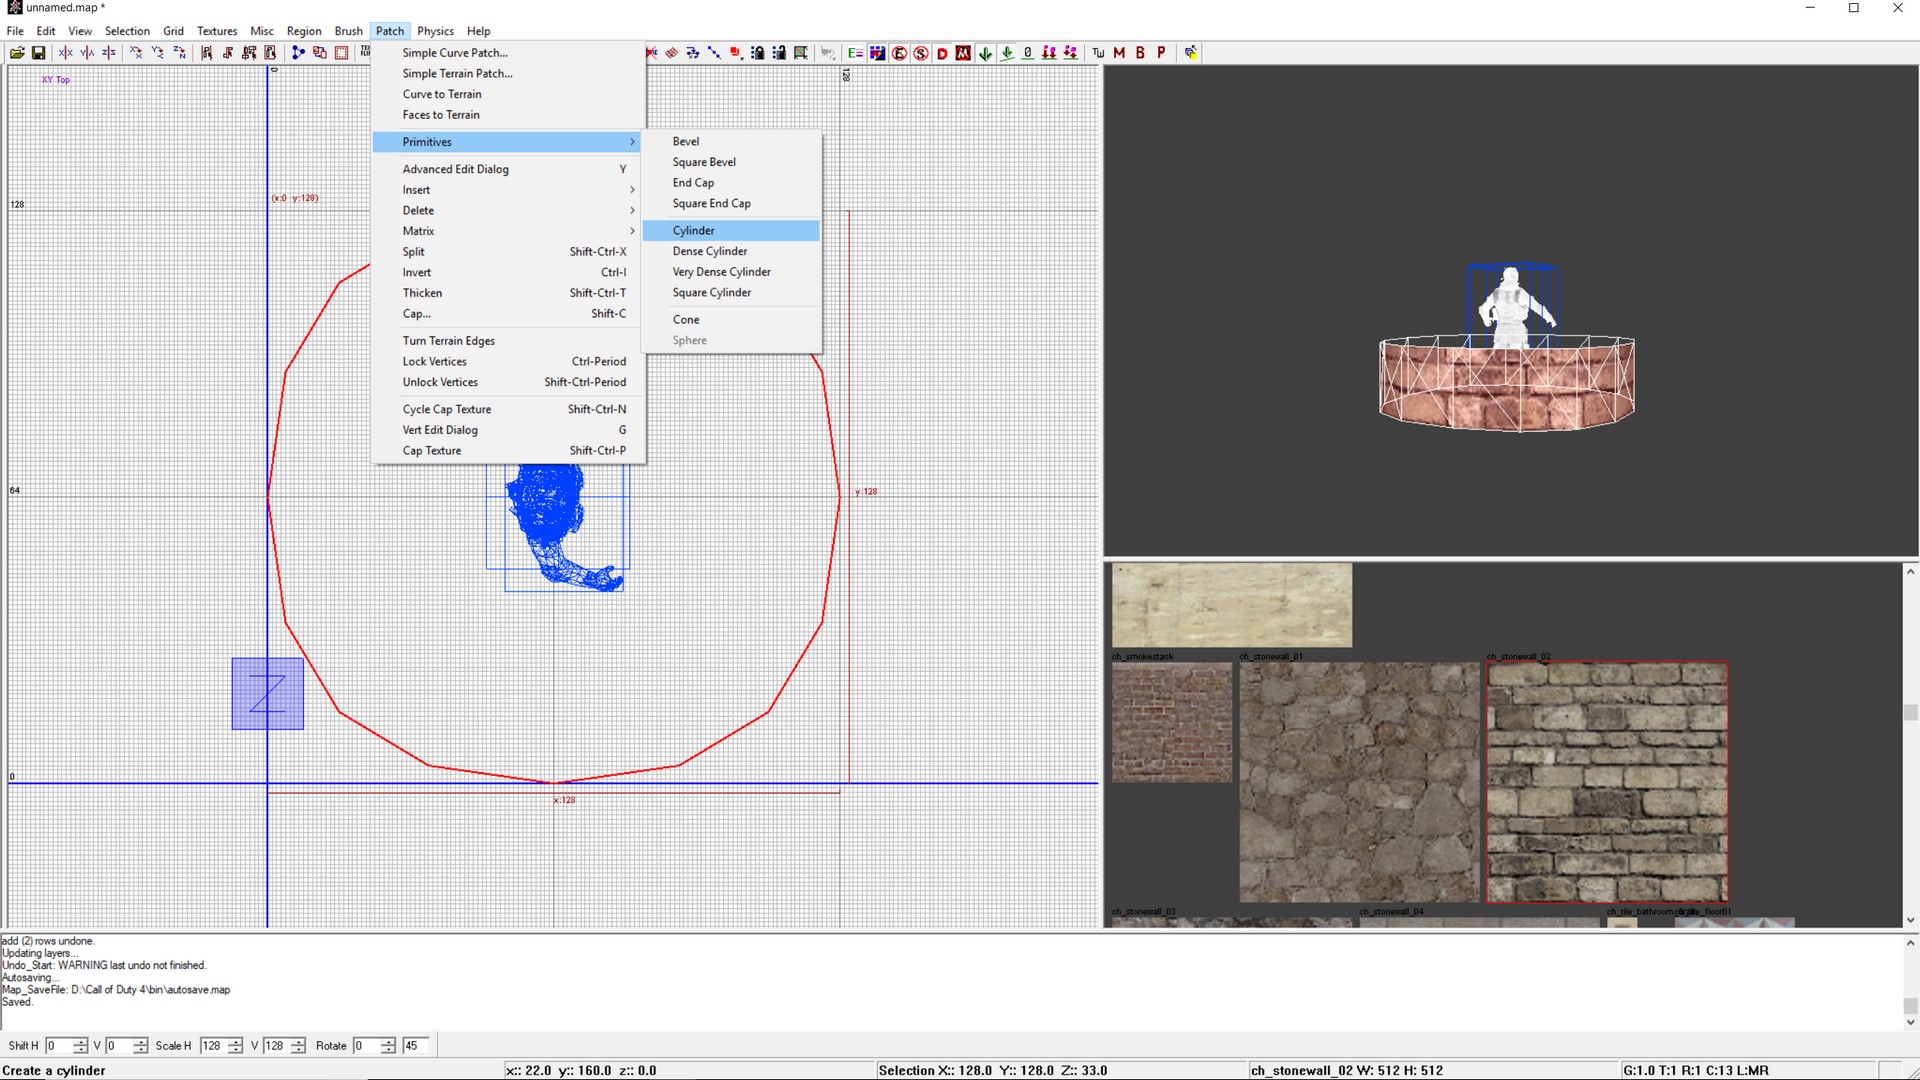Click the Open map folder icon
This screenshot has width=1920, height=1080.
(x=17, y=53)
